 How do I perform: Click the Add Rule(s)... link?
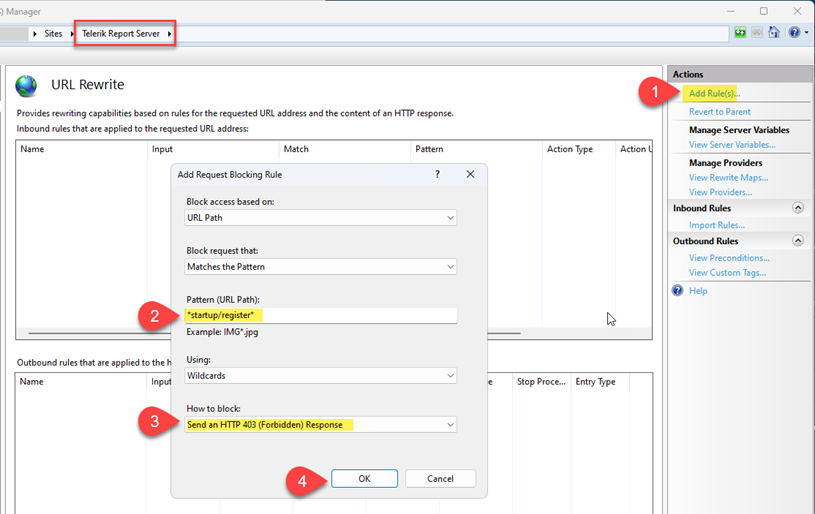(x=714, y=93)
